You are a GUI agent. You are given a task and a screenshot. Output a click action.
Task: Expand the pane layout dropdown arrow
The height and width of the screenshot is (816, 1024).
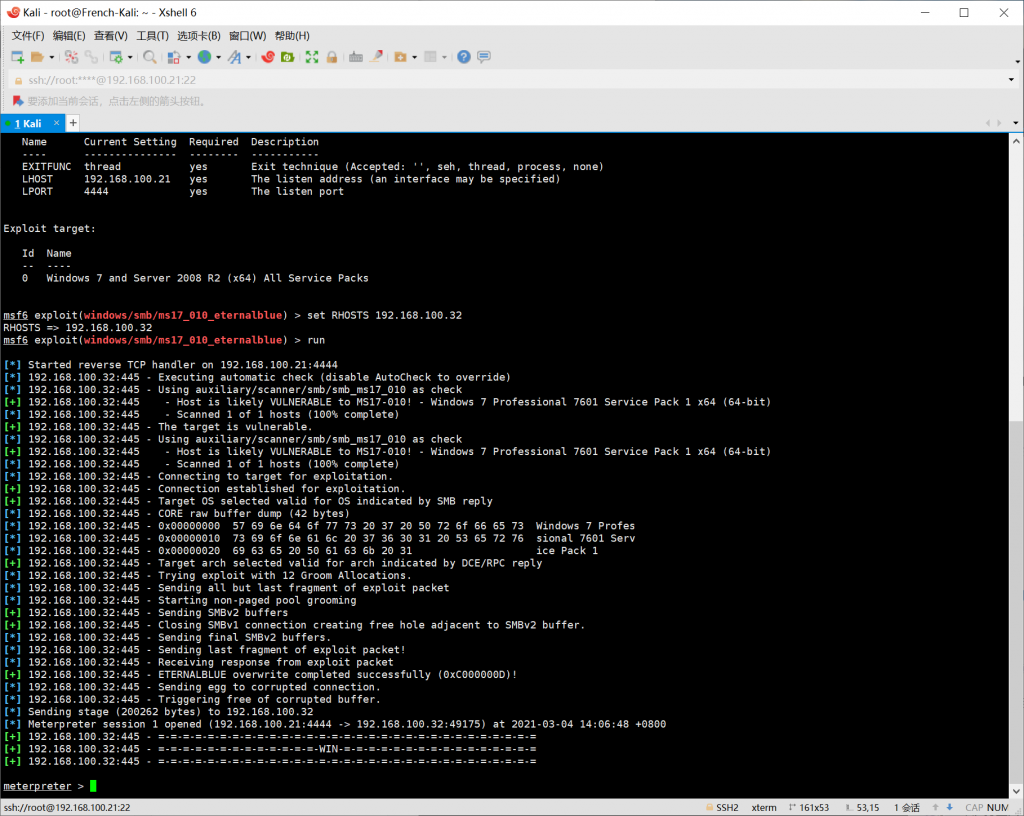coord(444,57)
